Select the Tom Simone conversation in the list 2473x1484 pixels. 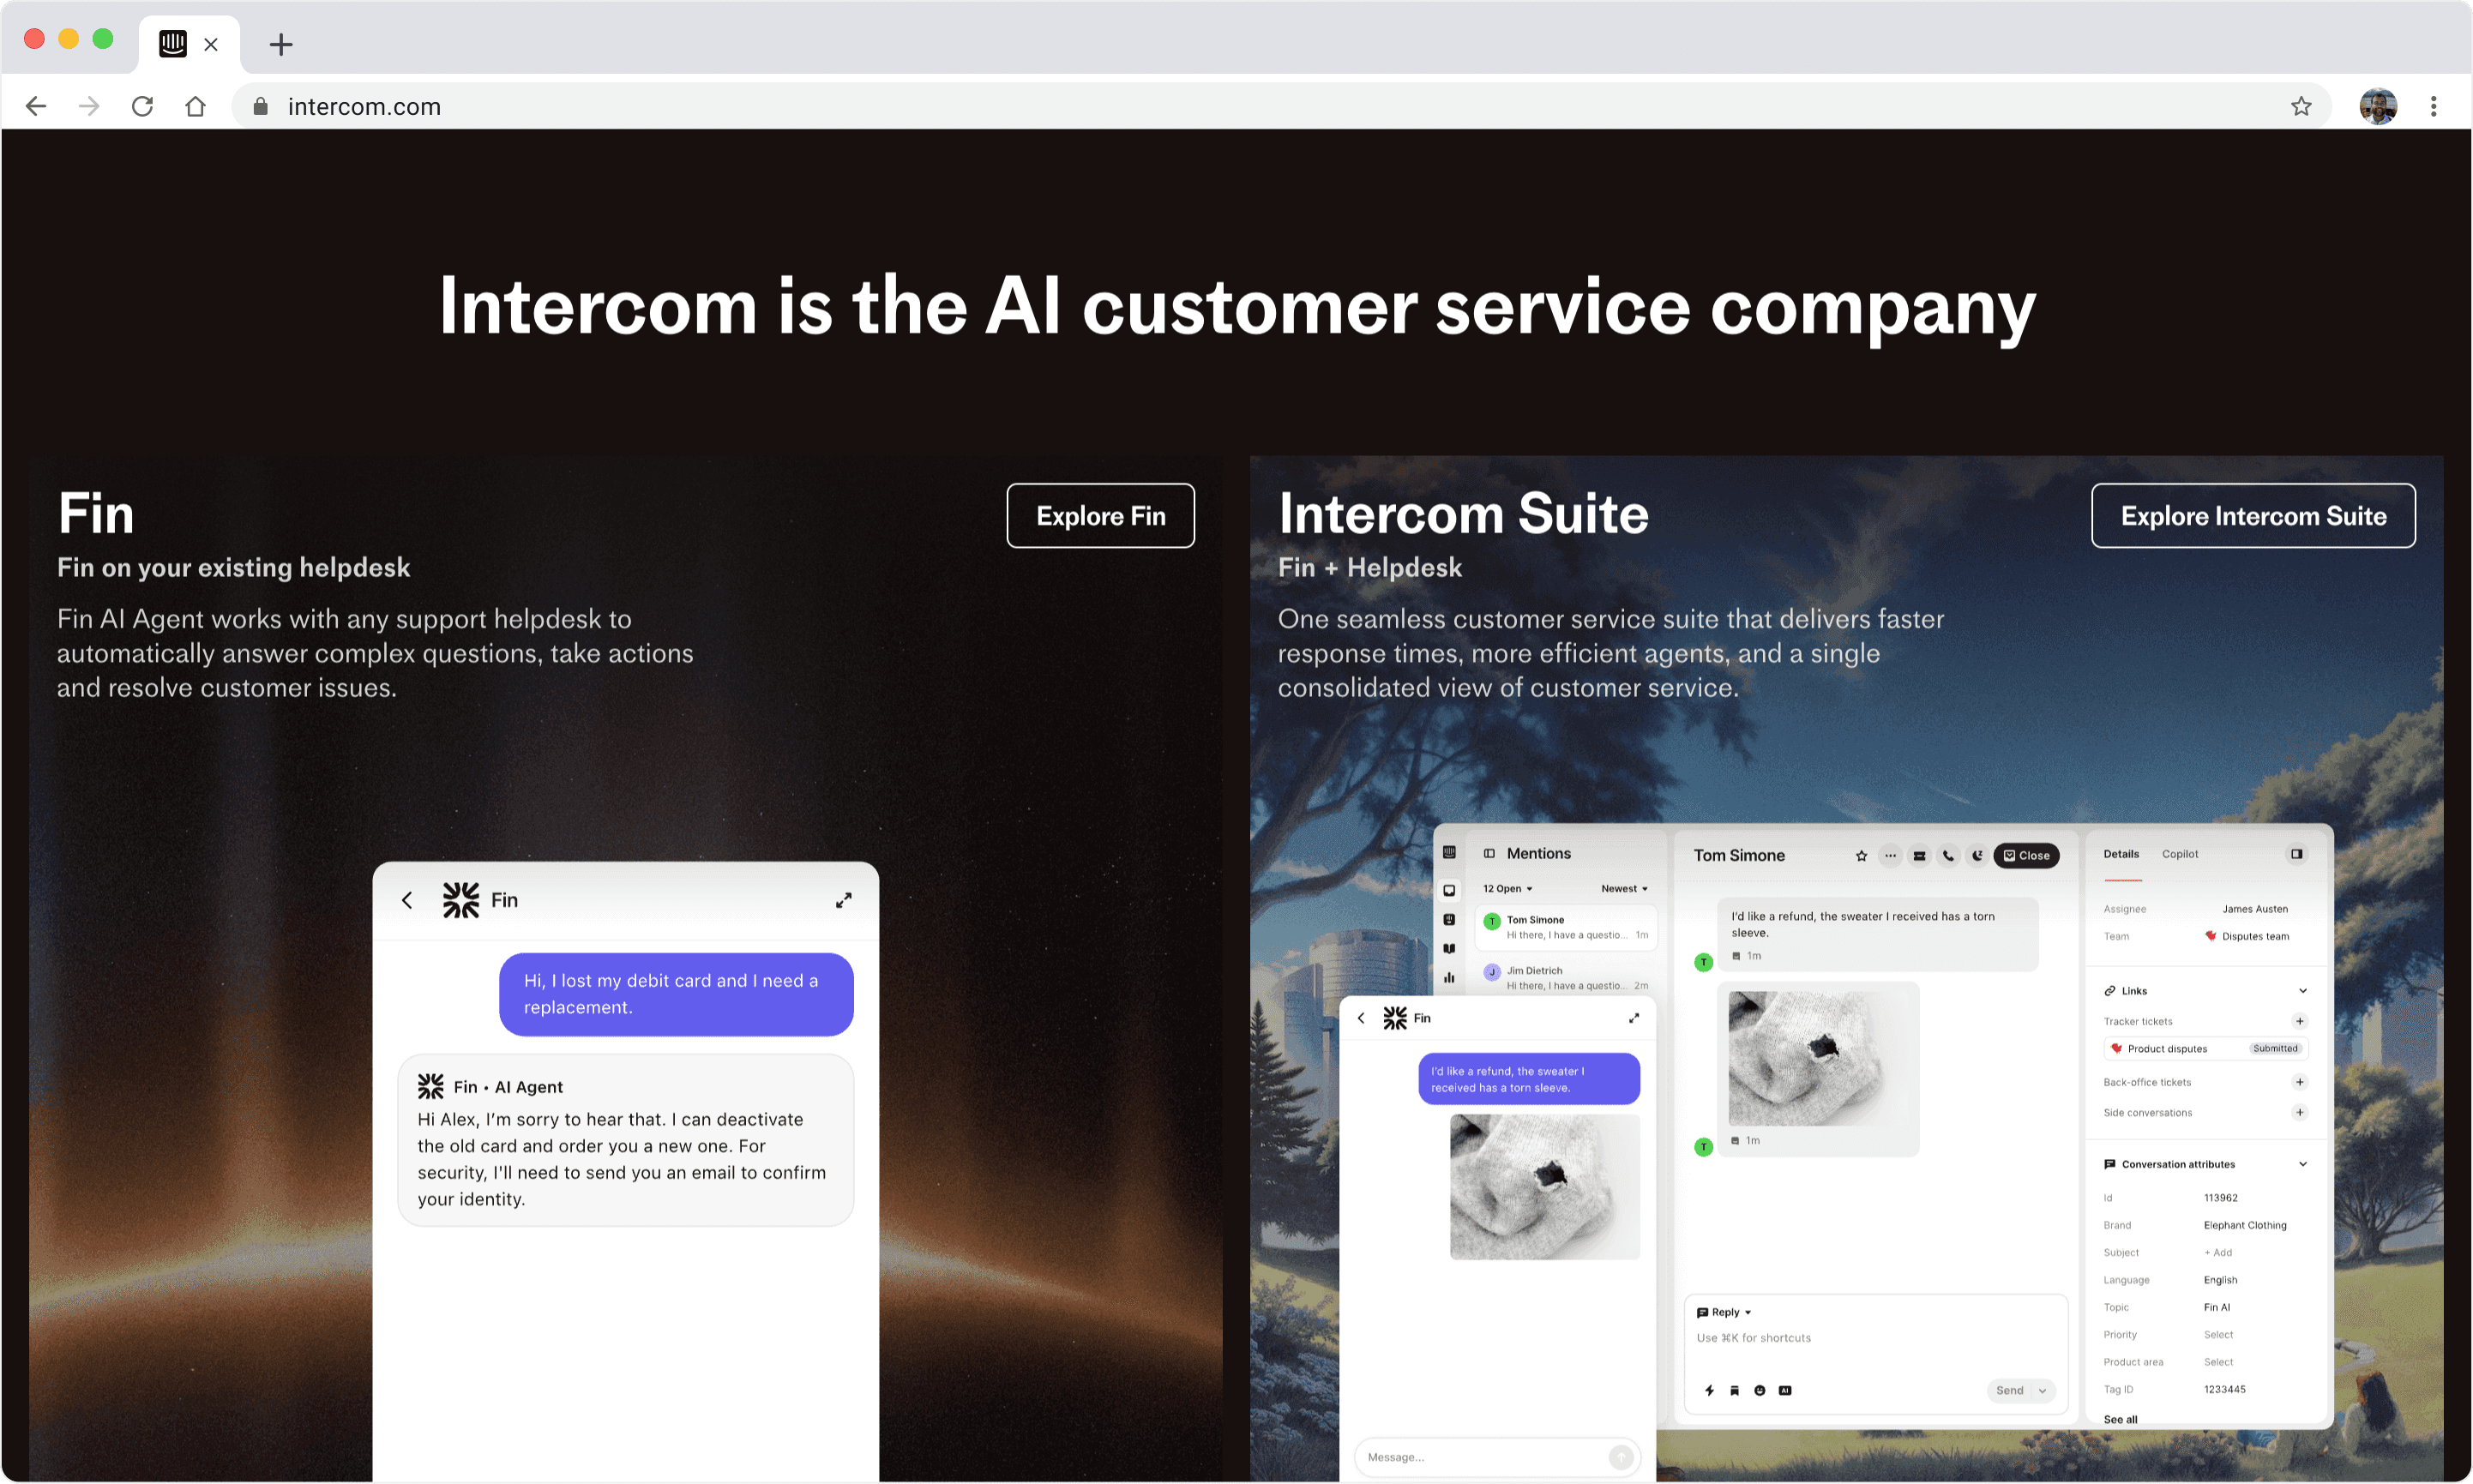pyautogui.click(x=1566, y=927)
